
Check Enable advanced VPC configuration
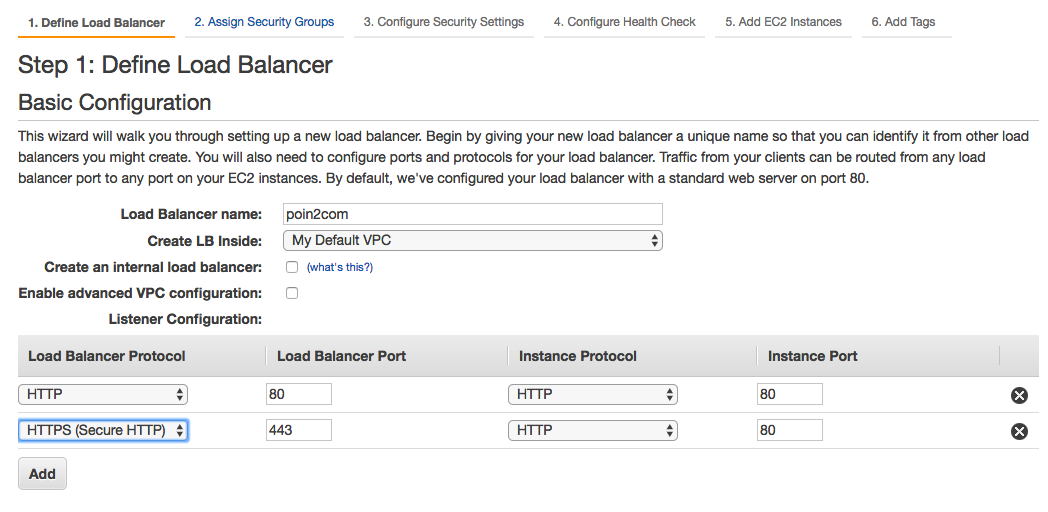(x=292, y=293)
